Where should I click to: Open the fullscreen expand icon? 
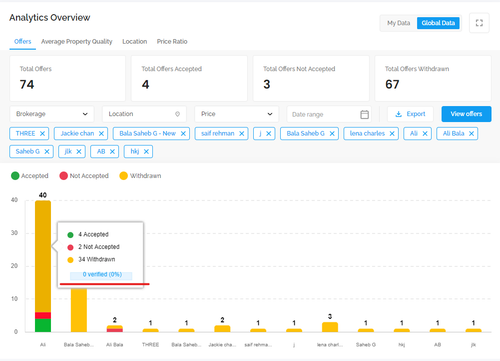click(479, 23)
